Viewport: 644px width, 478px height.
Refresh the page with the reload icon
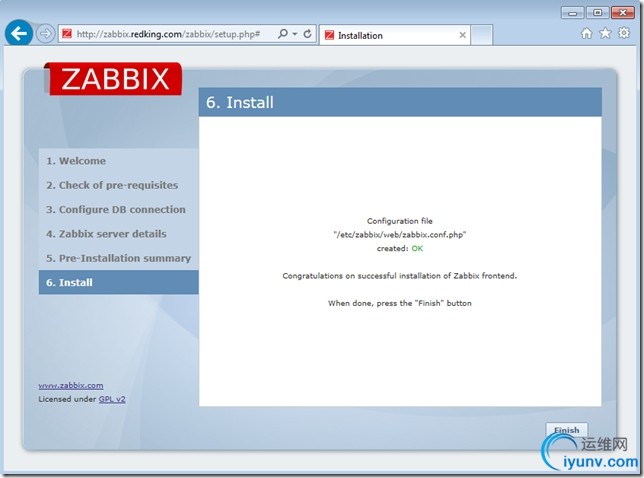tap(307, 34)
